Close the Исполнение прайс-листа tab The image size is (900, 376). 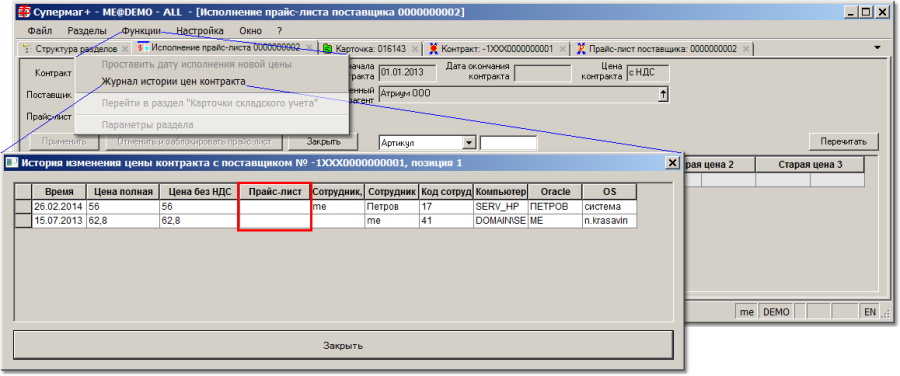click(x=309, y=48)
